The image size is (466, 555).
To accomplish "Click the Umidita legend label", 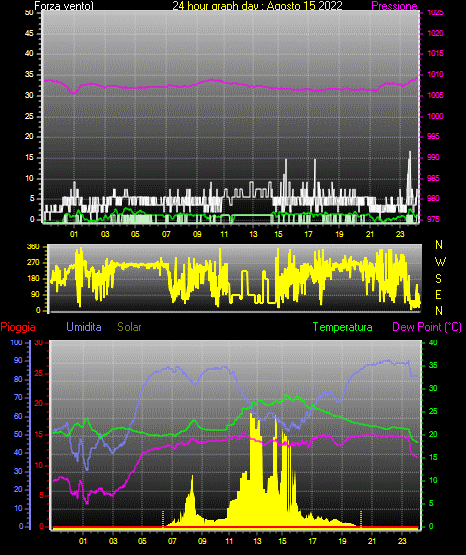I will pyautogui.click(x=84, y=327).
